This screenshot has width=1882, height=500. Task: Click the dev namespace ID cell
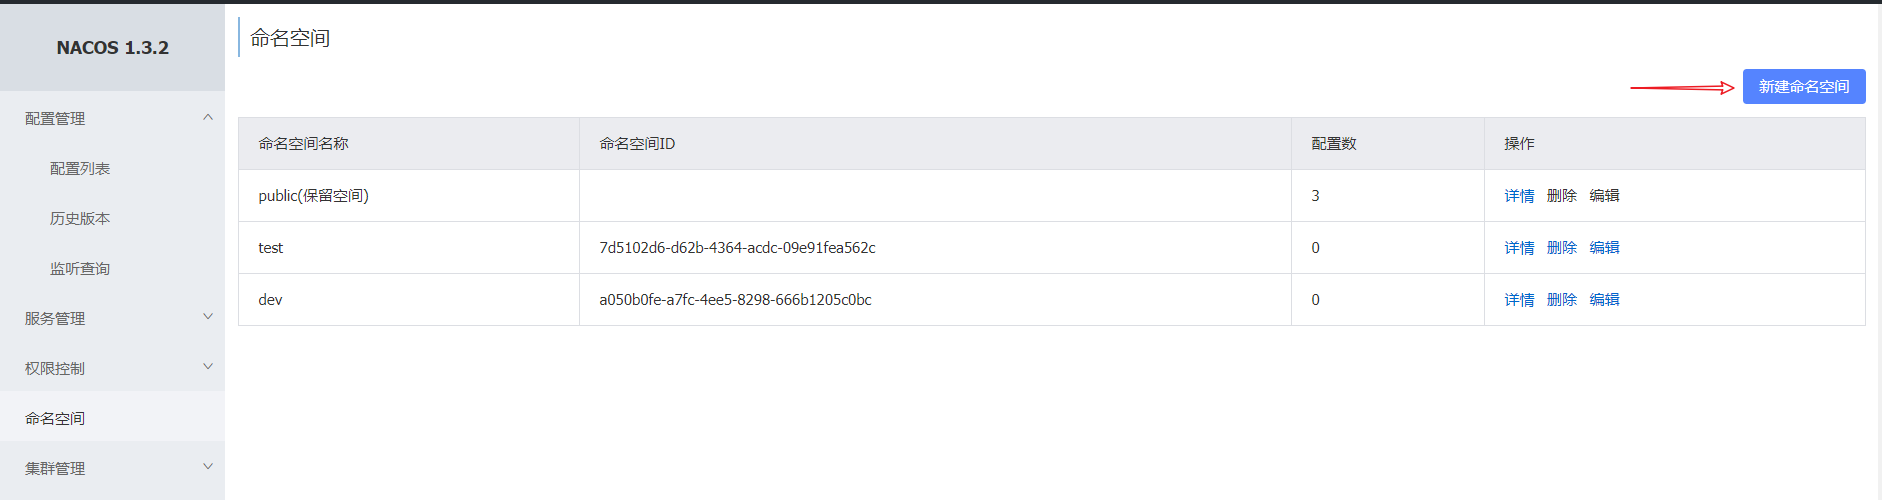pos(735,300)
